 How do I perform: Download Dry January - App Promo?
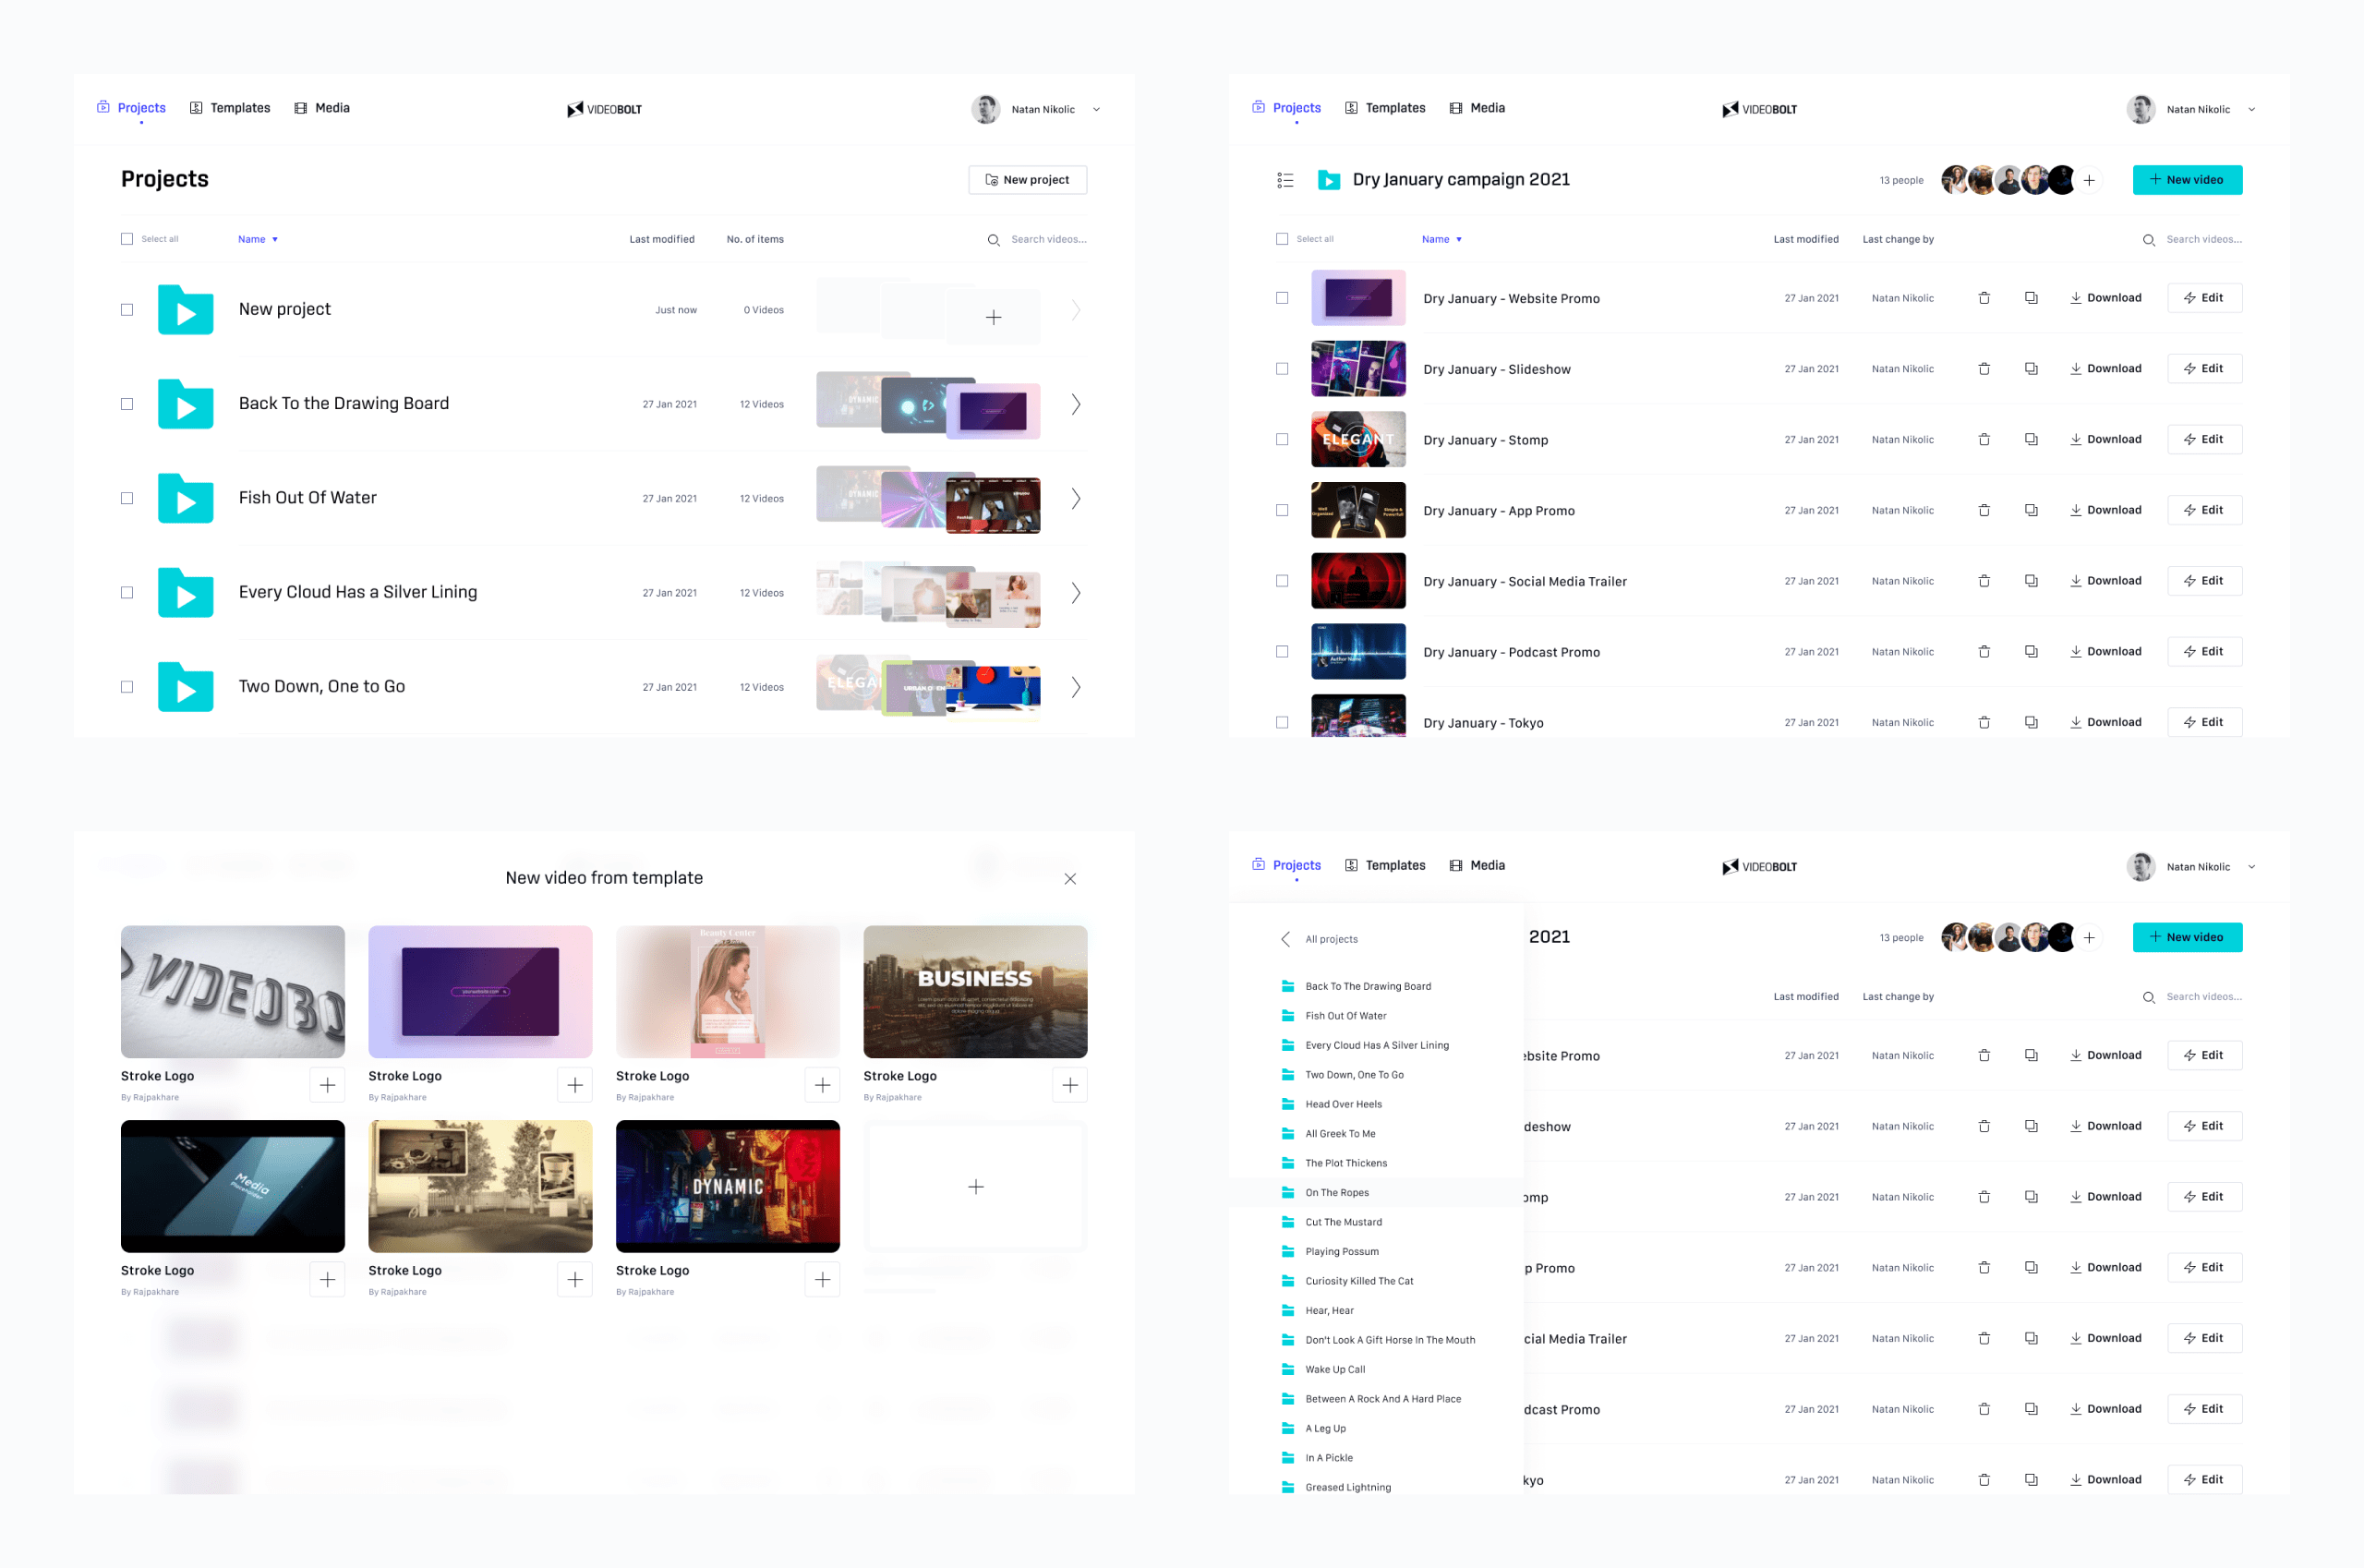click(x=2105, y=510)
